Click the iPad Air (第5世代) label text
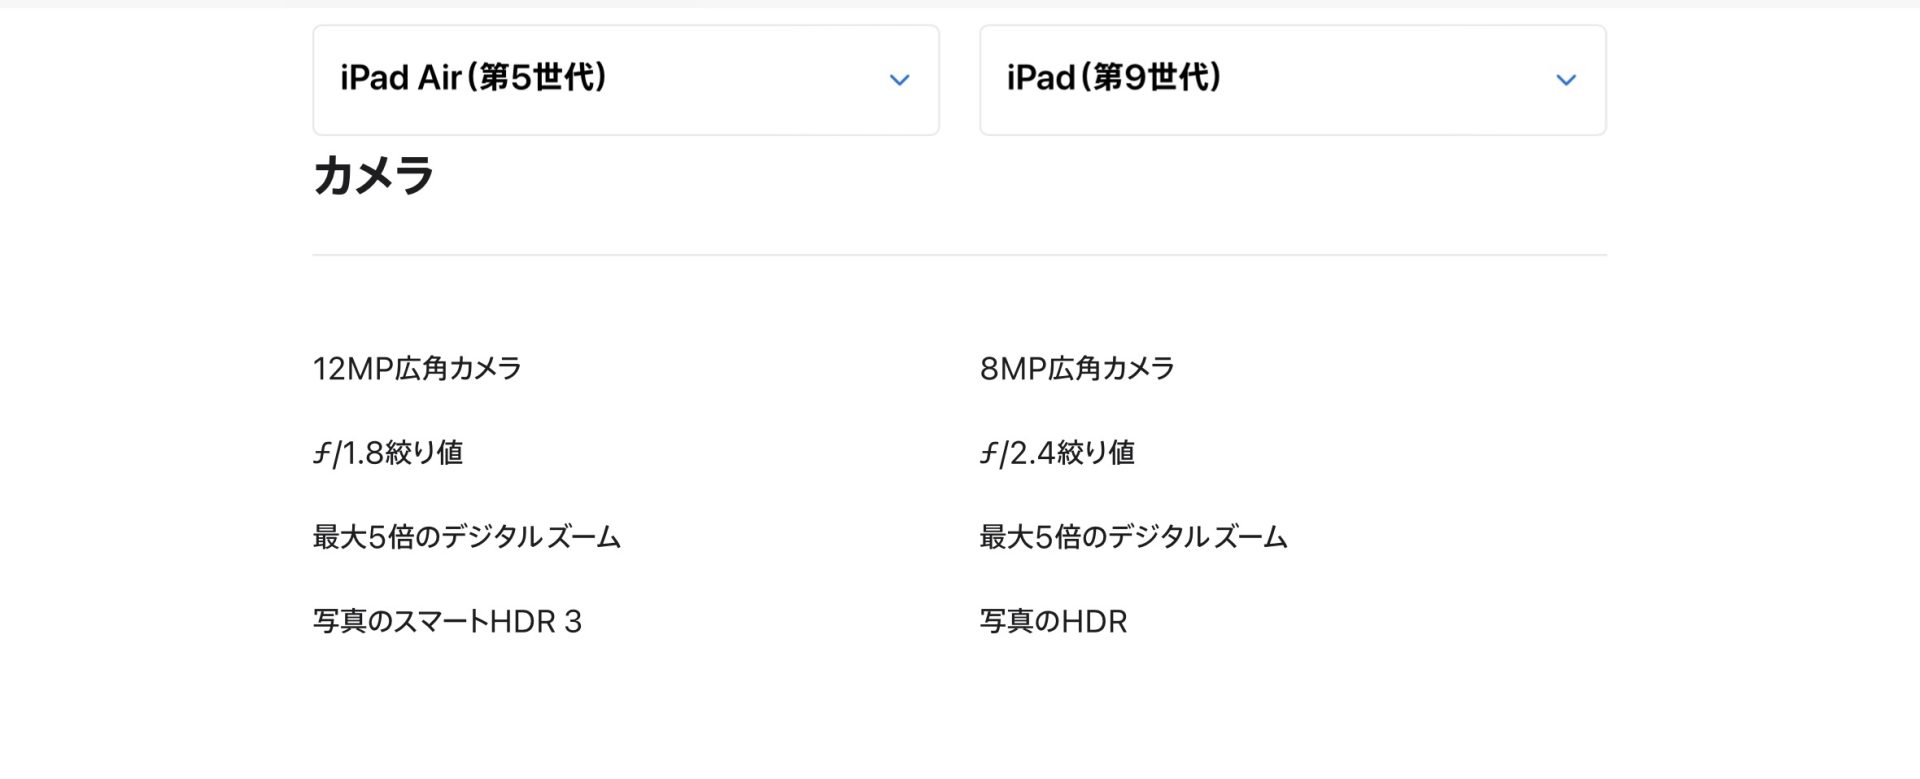 click(473, 78)
